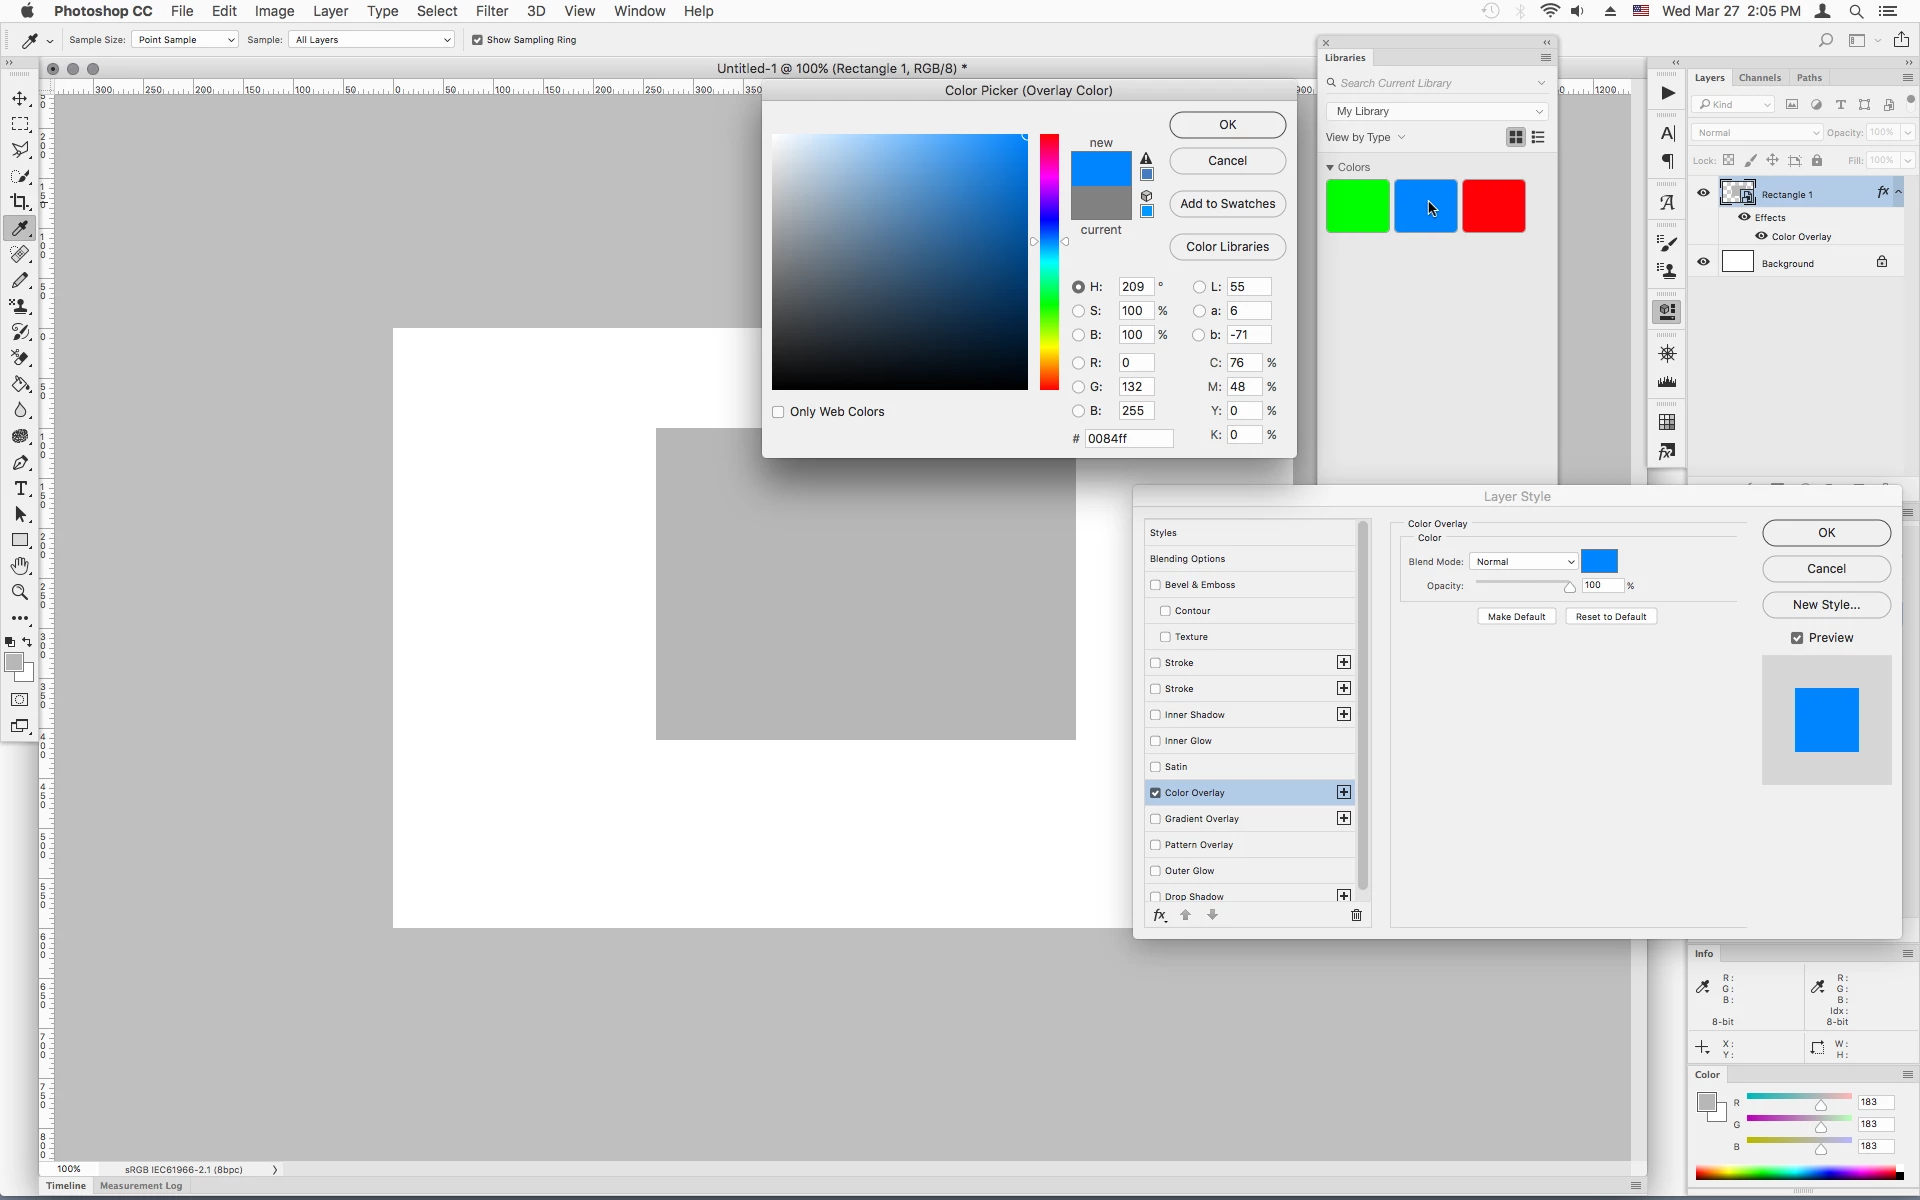The width and height of the screenshot is (1920, 1200).
Task: Open the My Library dropdown
Action: (x=1438, y=111)
